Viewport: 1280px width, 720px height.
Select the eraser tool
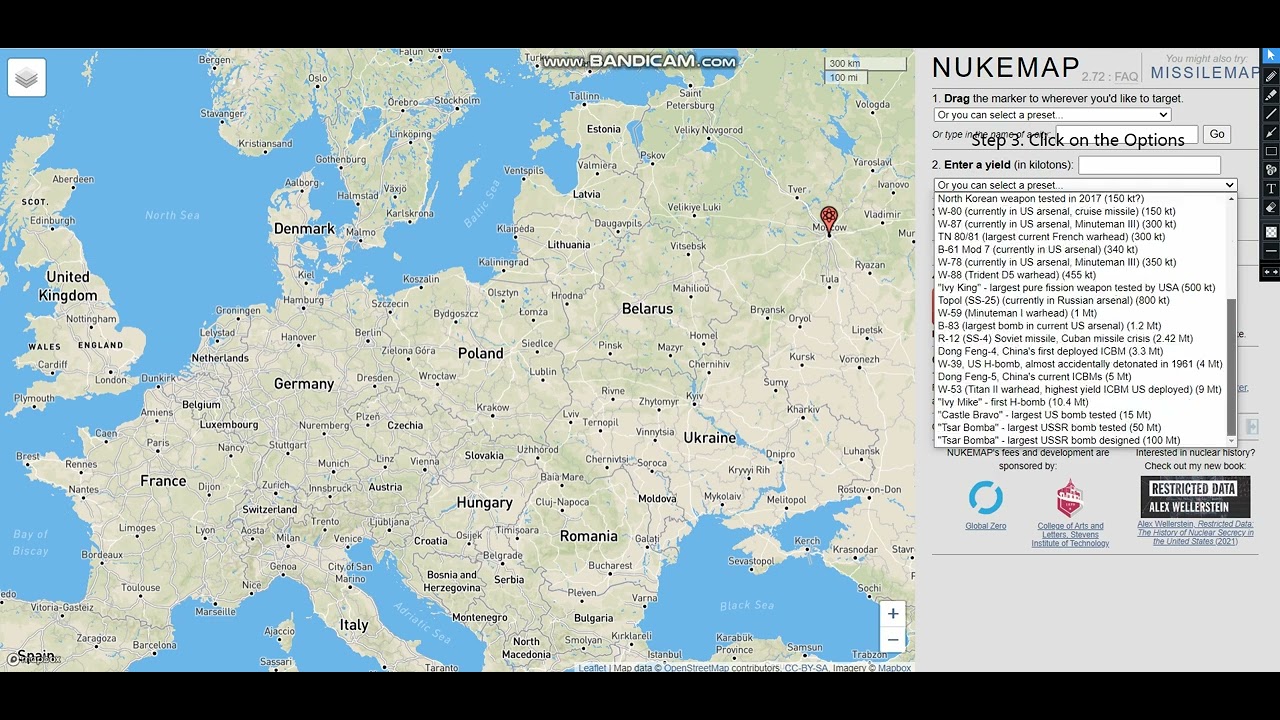pos(1271,208)
